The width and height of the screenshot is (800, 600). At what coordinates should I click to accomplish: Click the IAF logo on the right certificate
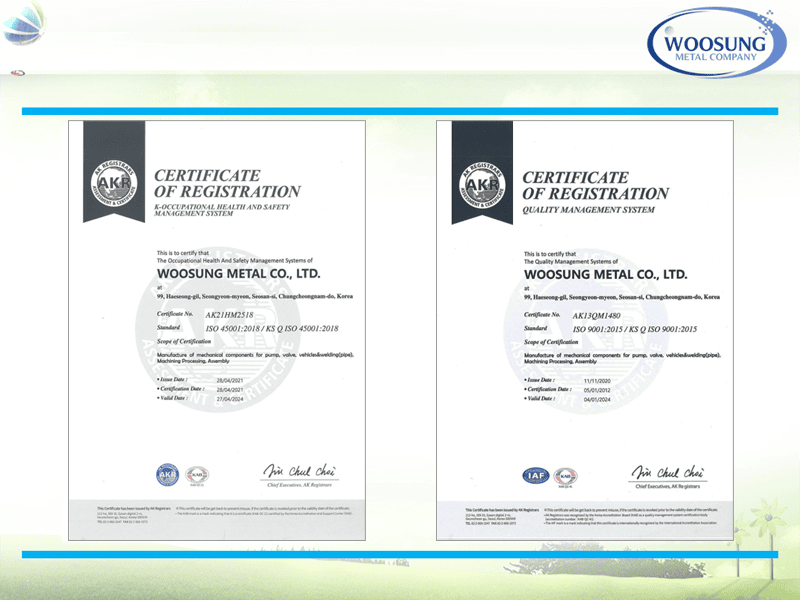(x=535, y=476)
